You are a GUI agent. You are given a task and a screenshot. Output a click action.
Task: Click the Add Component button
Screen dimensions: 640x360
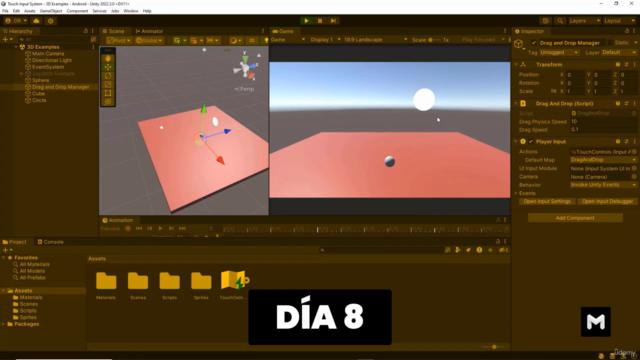click(x=575, y=218)
